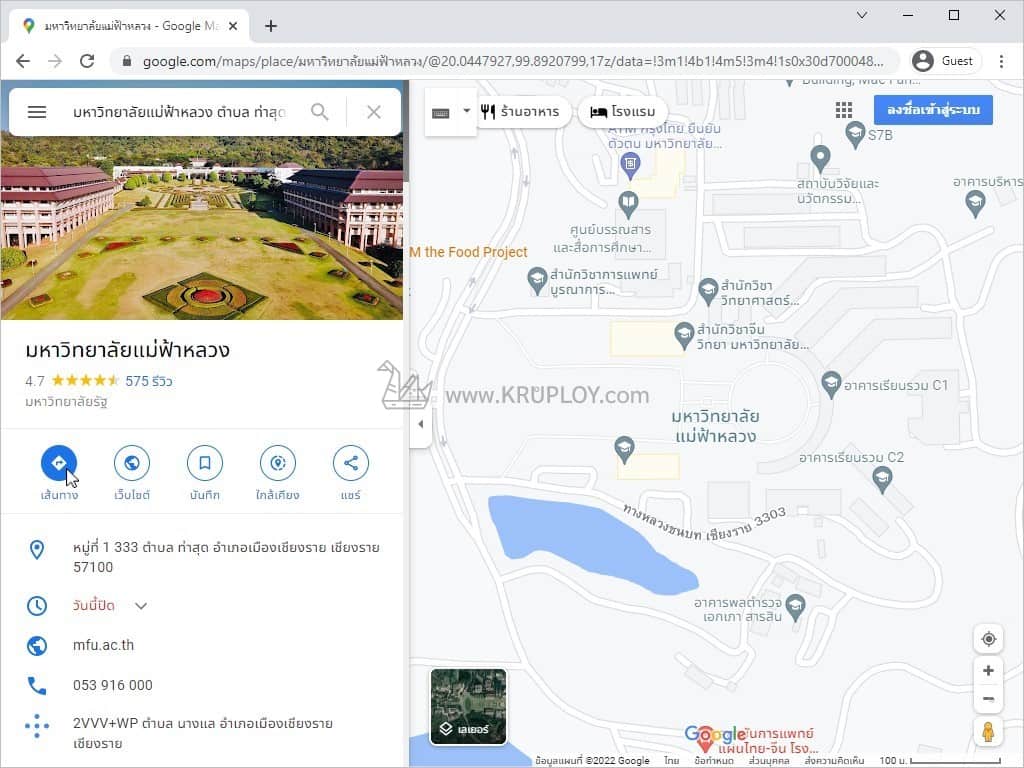Click the M the Food Project label
1024x768 pixels.
pos(468,252)
